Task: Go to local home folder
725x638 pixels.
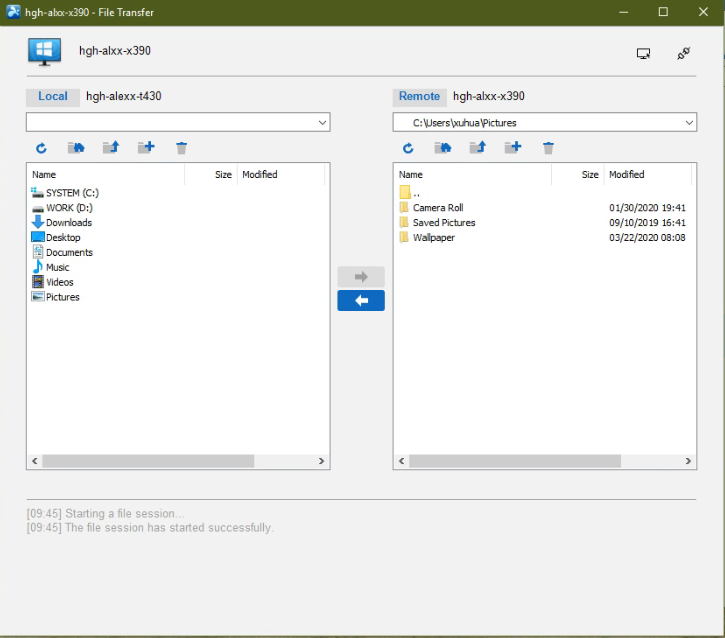Action: point(76,148)
